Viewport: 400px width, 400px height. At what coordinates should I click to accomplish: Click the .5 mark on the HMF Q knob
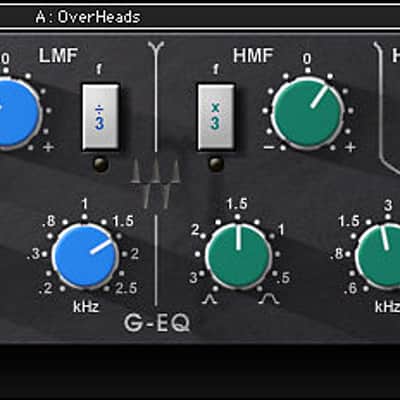click(283, 277)
